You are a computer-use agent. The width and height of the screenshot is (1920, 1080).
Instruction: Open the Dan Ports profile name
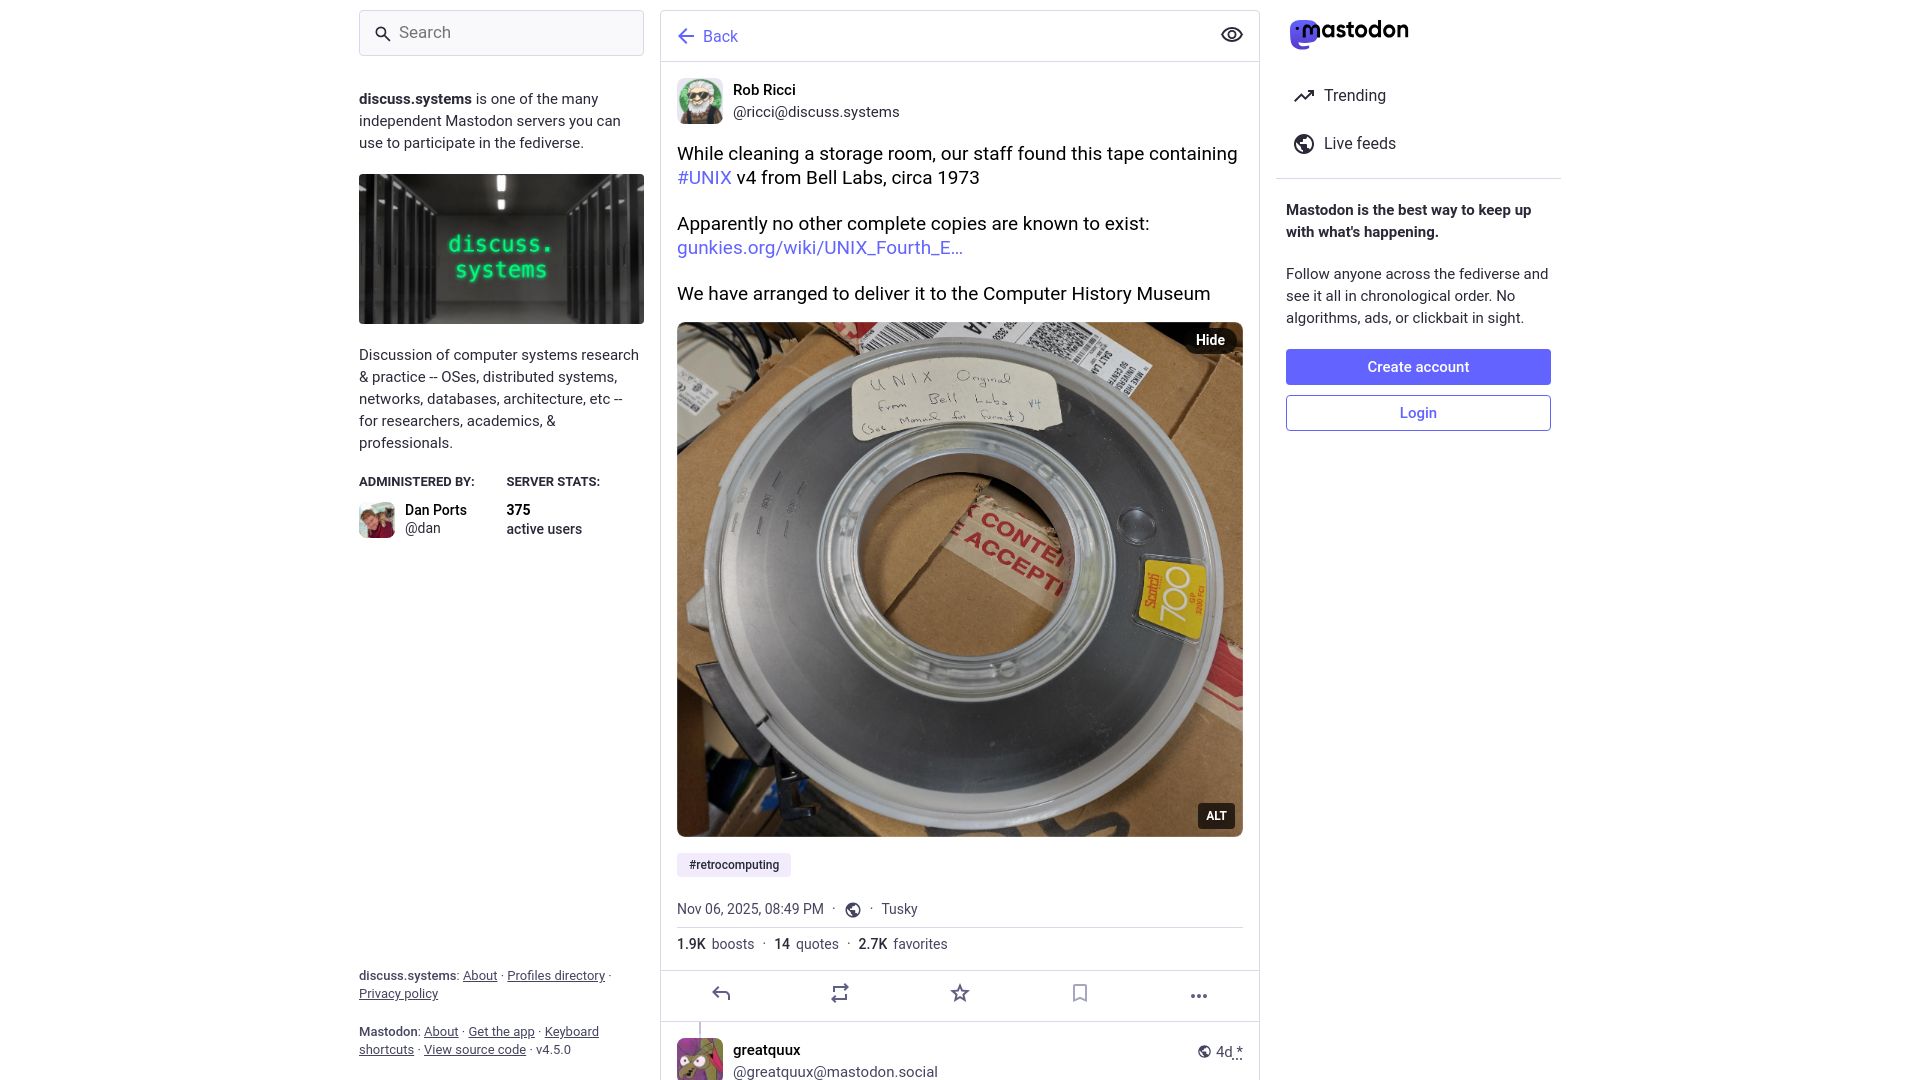point(436,510)
